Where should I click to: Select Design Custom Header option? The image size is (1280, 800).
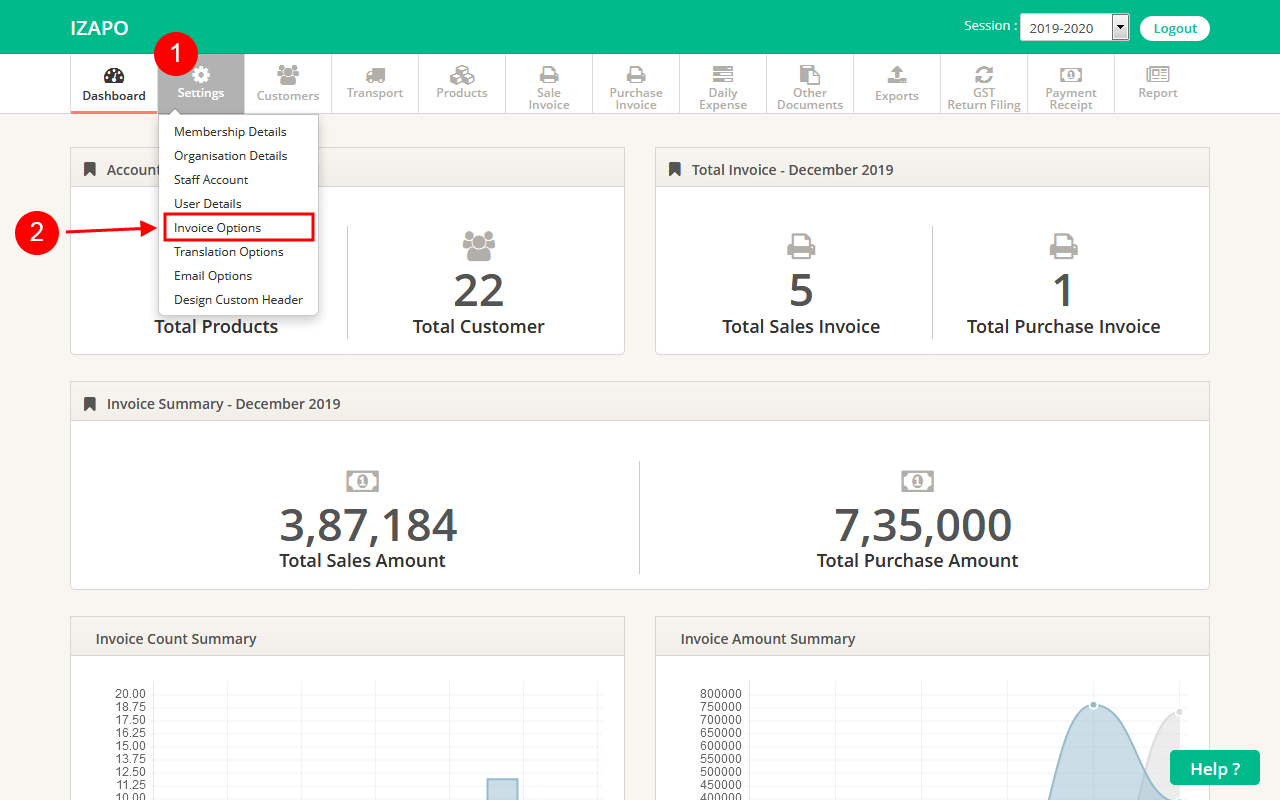[x=238, y=300]
